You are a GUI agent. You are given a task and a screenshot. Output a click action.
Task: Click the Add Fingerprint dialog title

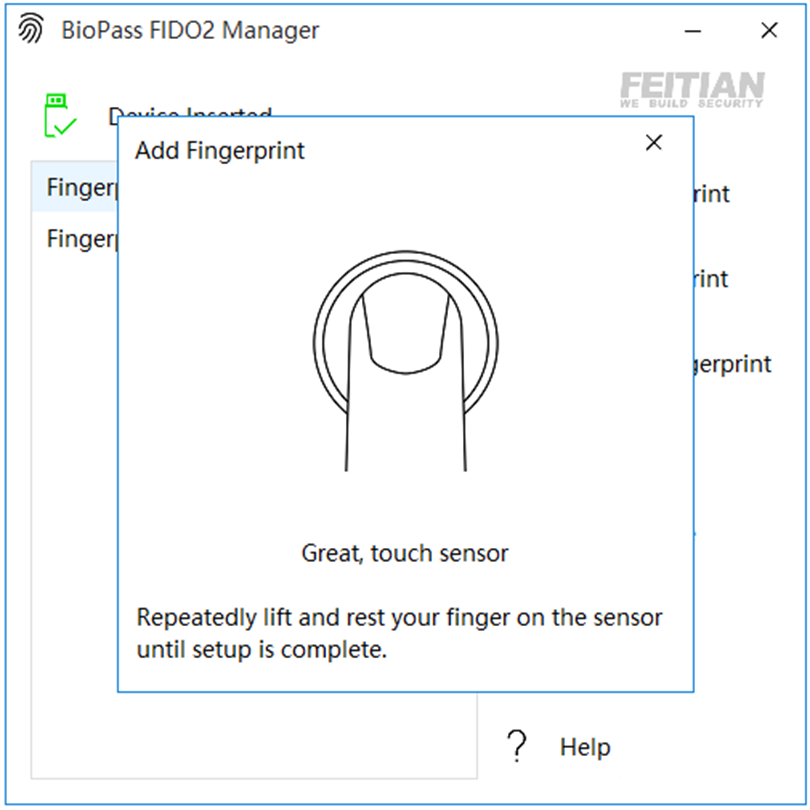[x=220, y=151]
